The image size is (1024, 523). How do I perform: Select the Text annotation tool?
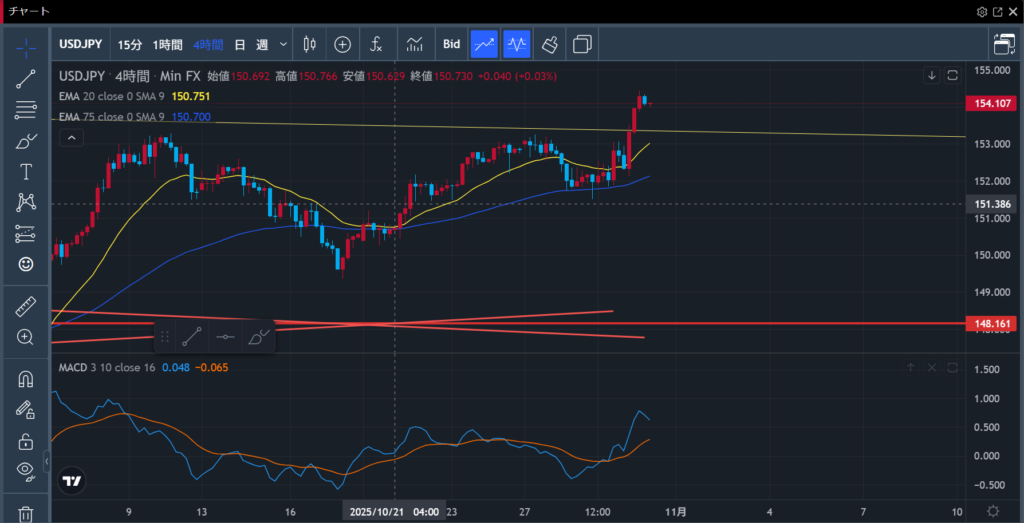pos(26,172)
